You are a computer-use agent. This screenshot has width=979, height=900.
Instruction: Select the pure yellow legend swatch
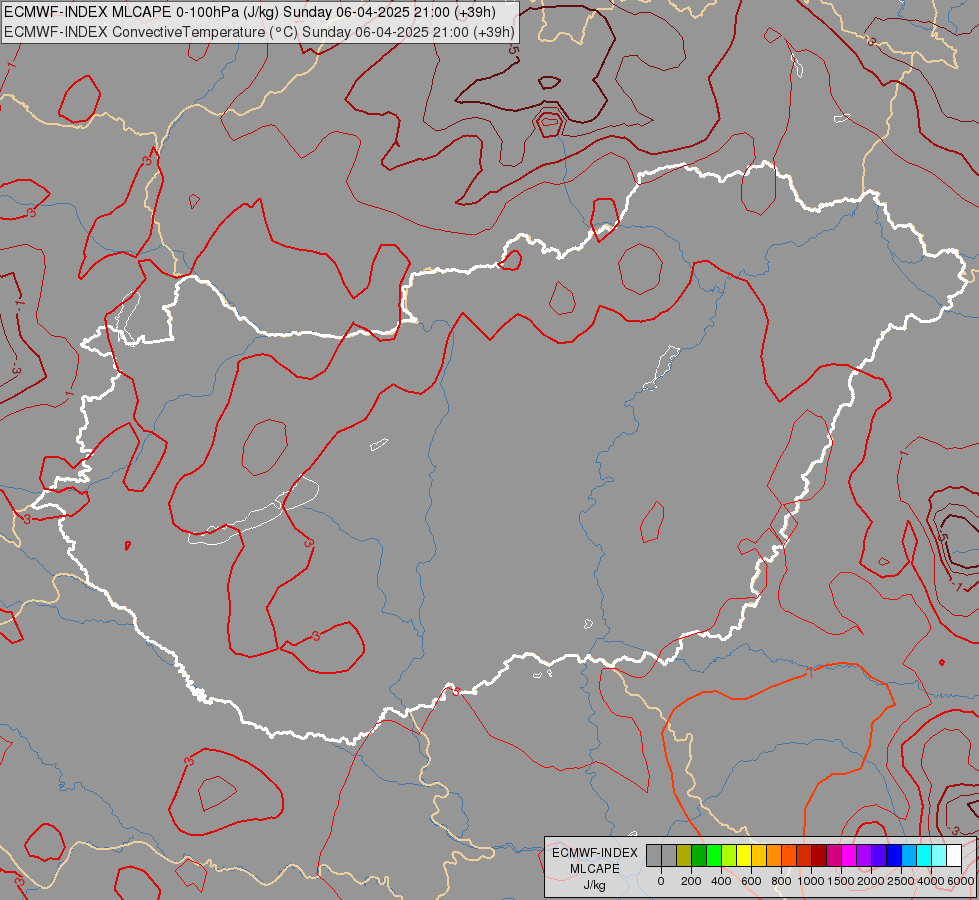click(x=744, y=856)
